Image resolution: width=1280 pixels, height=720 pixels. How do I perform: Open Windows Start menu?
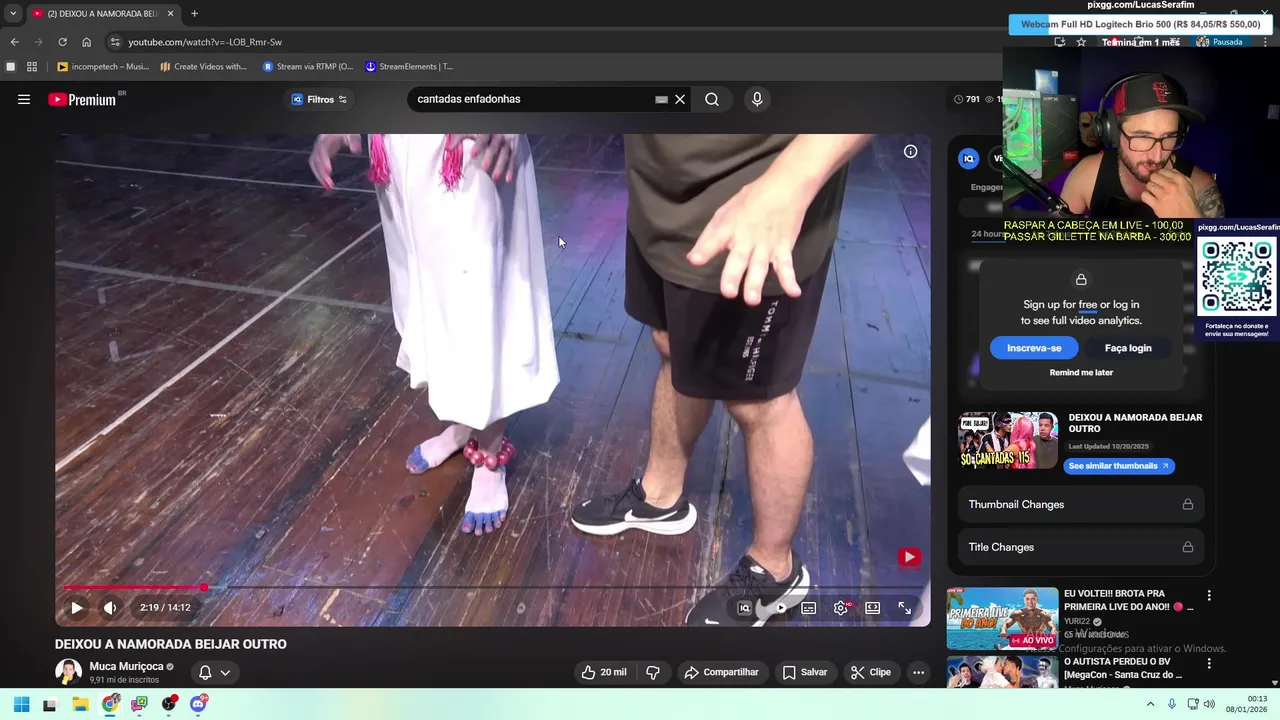[21, 704]
